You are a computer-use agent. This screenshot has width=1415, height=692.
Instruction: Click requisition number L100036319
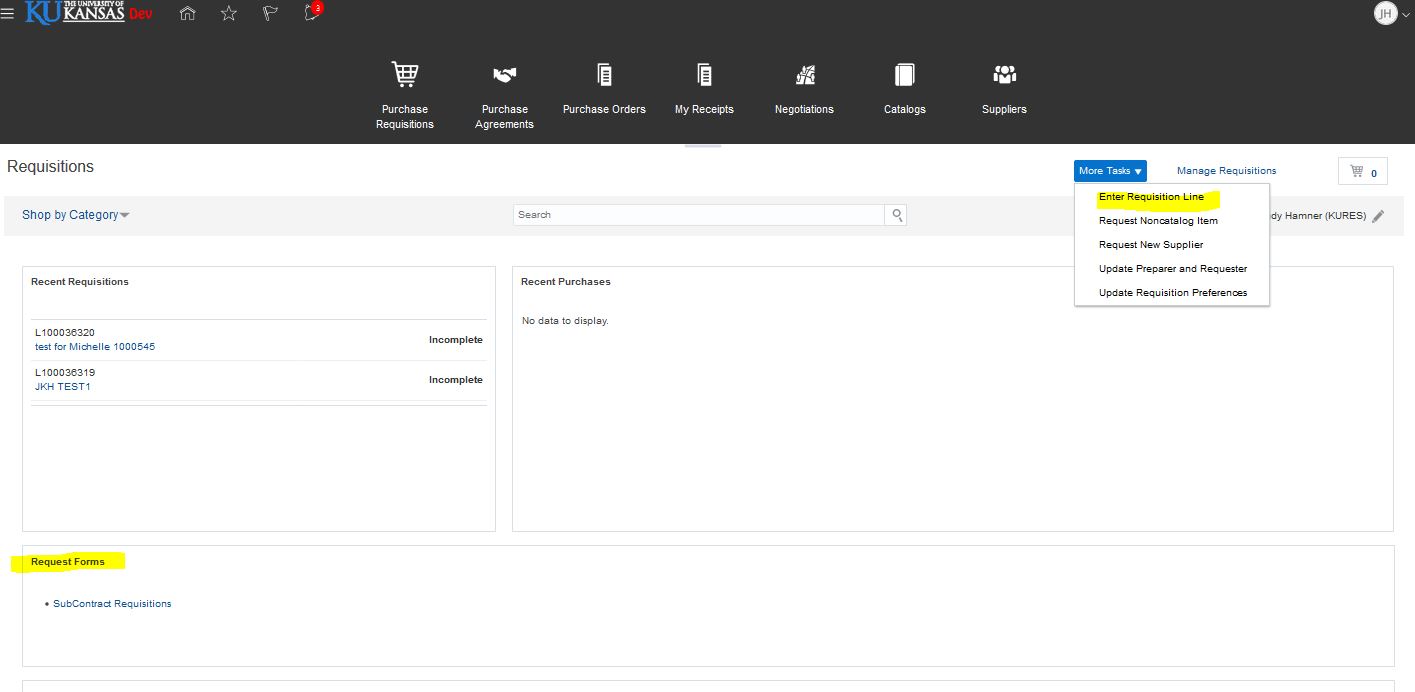coord(65,373)
